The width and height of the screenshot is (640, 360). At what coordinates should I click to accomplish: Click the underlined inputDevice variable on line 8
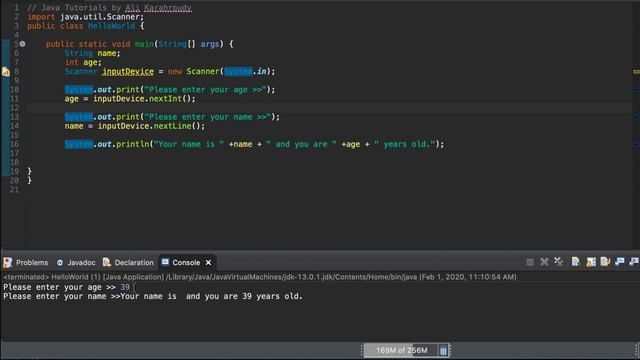128,71
